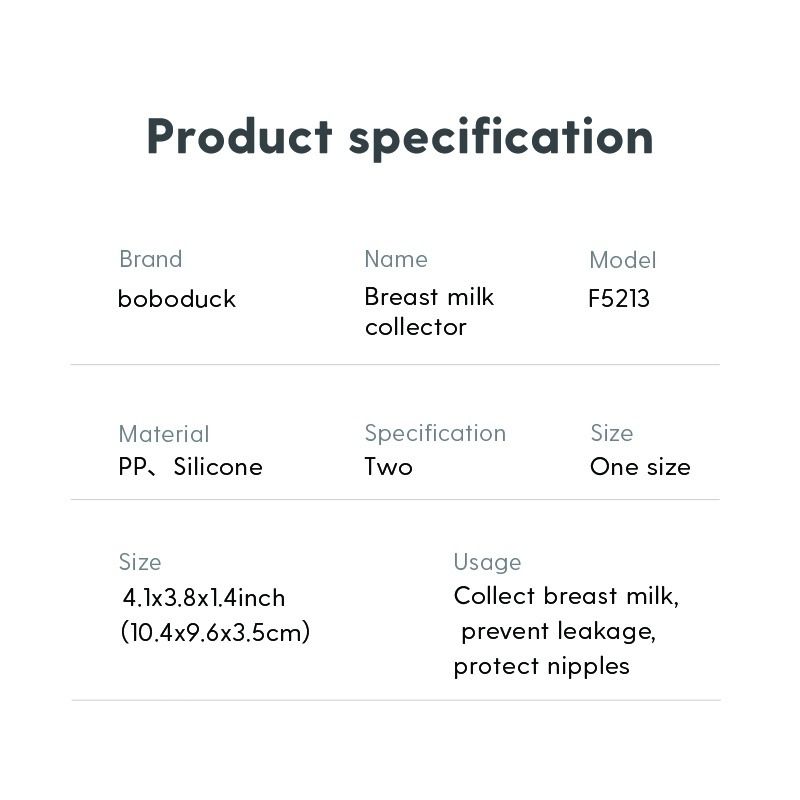
Task: Click the Product specification heading
Action: pyautogui.click(x=400, y=136)
